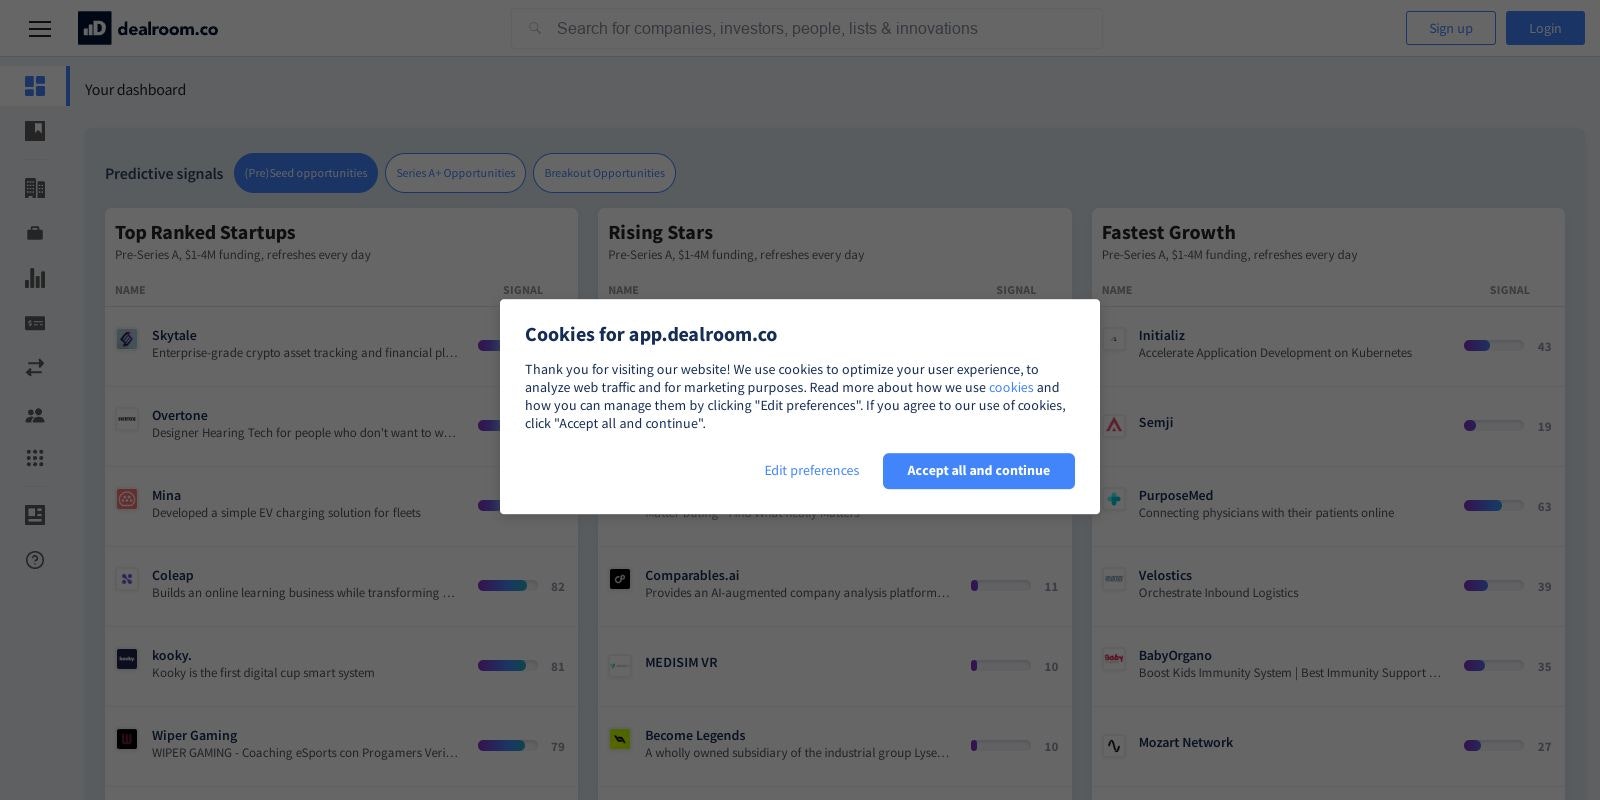
Task: Open the Mozart Network company name
Action: tap(1186, 743)
